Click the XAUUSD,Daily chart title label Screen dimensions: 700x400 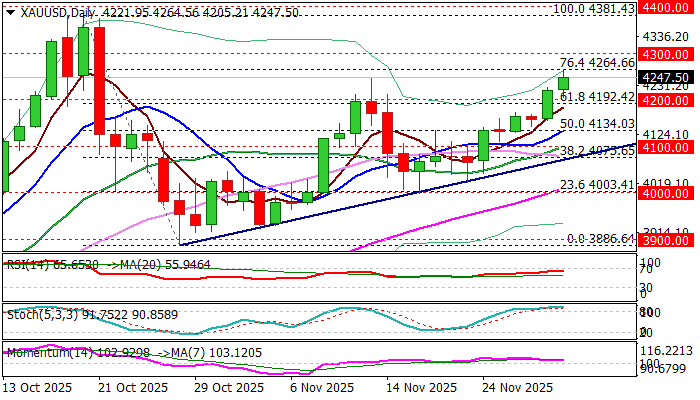click(x=52, y=12)
